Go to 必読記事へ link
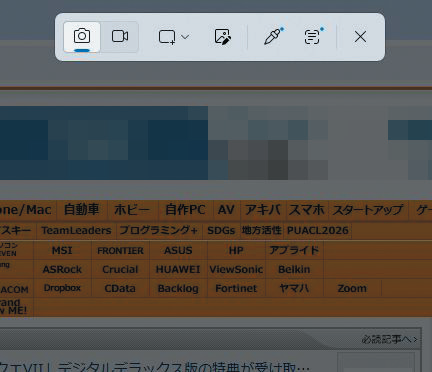The width and height of the screenshot is (432, 372). tap(389, 339)
